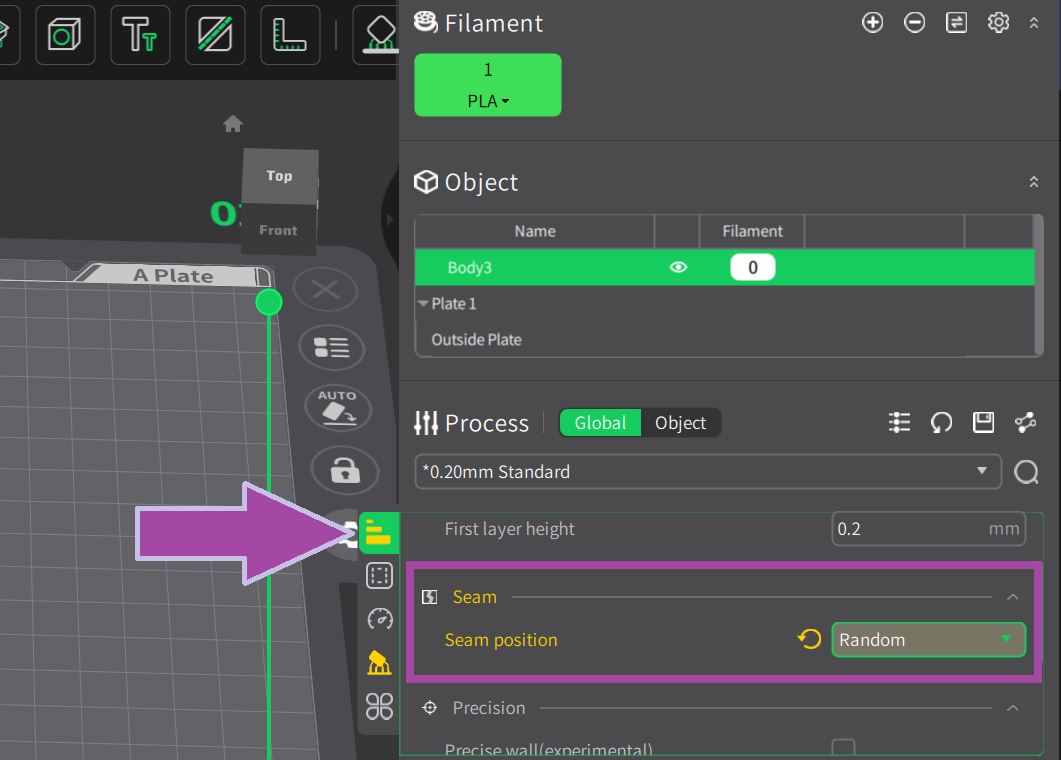The width and height of the screenshot is (1061, 760).
Task: Select the Global process tab
Action: 600,423
